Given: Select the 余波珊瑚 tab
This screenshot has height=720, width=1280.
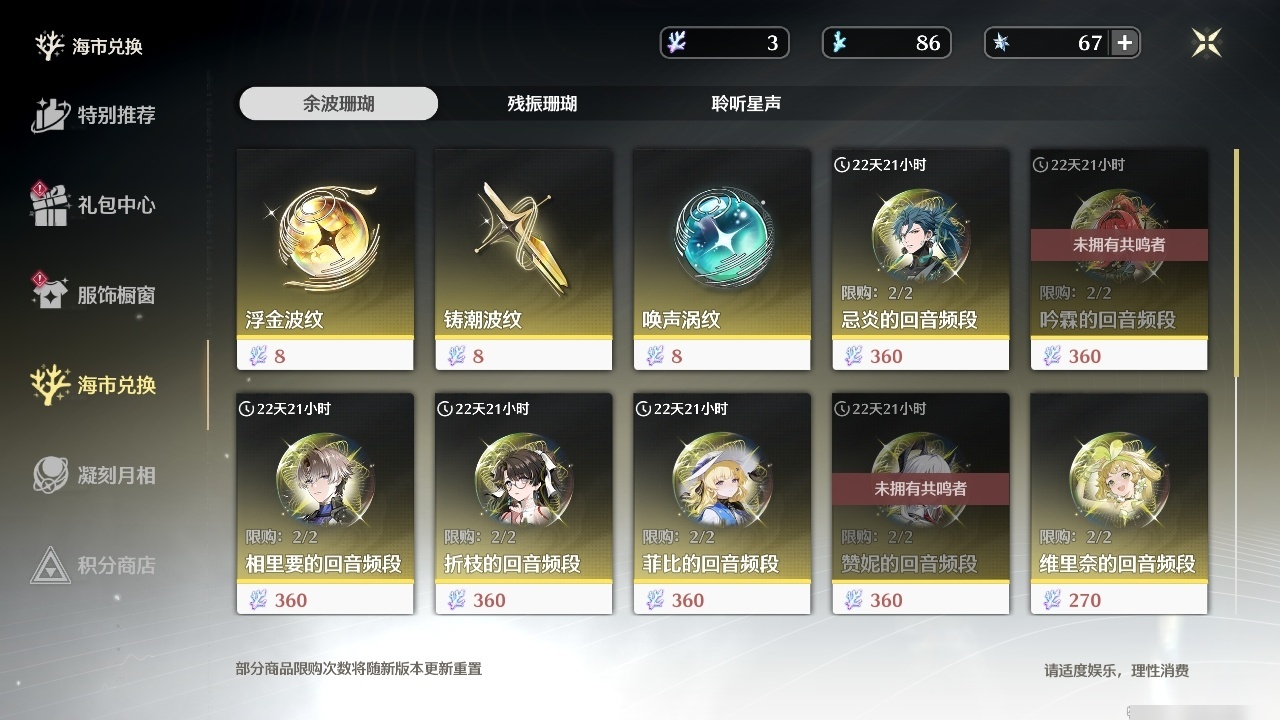Looking at the screenshot, I should (339, 104).
